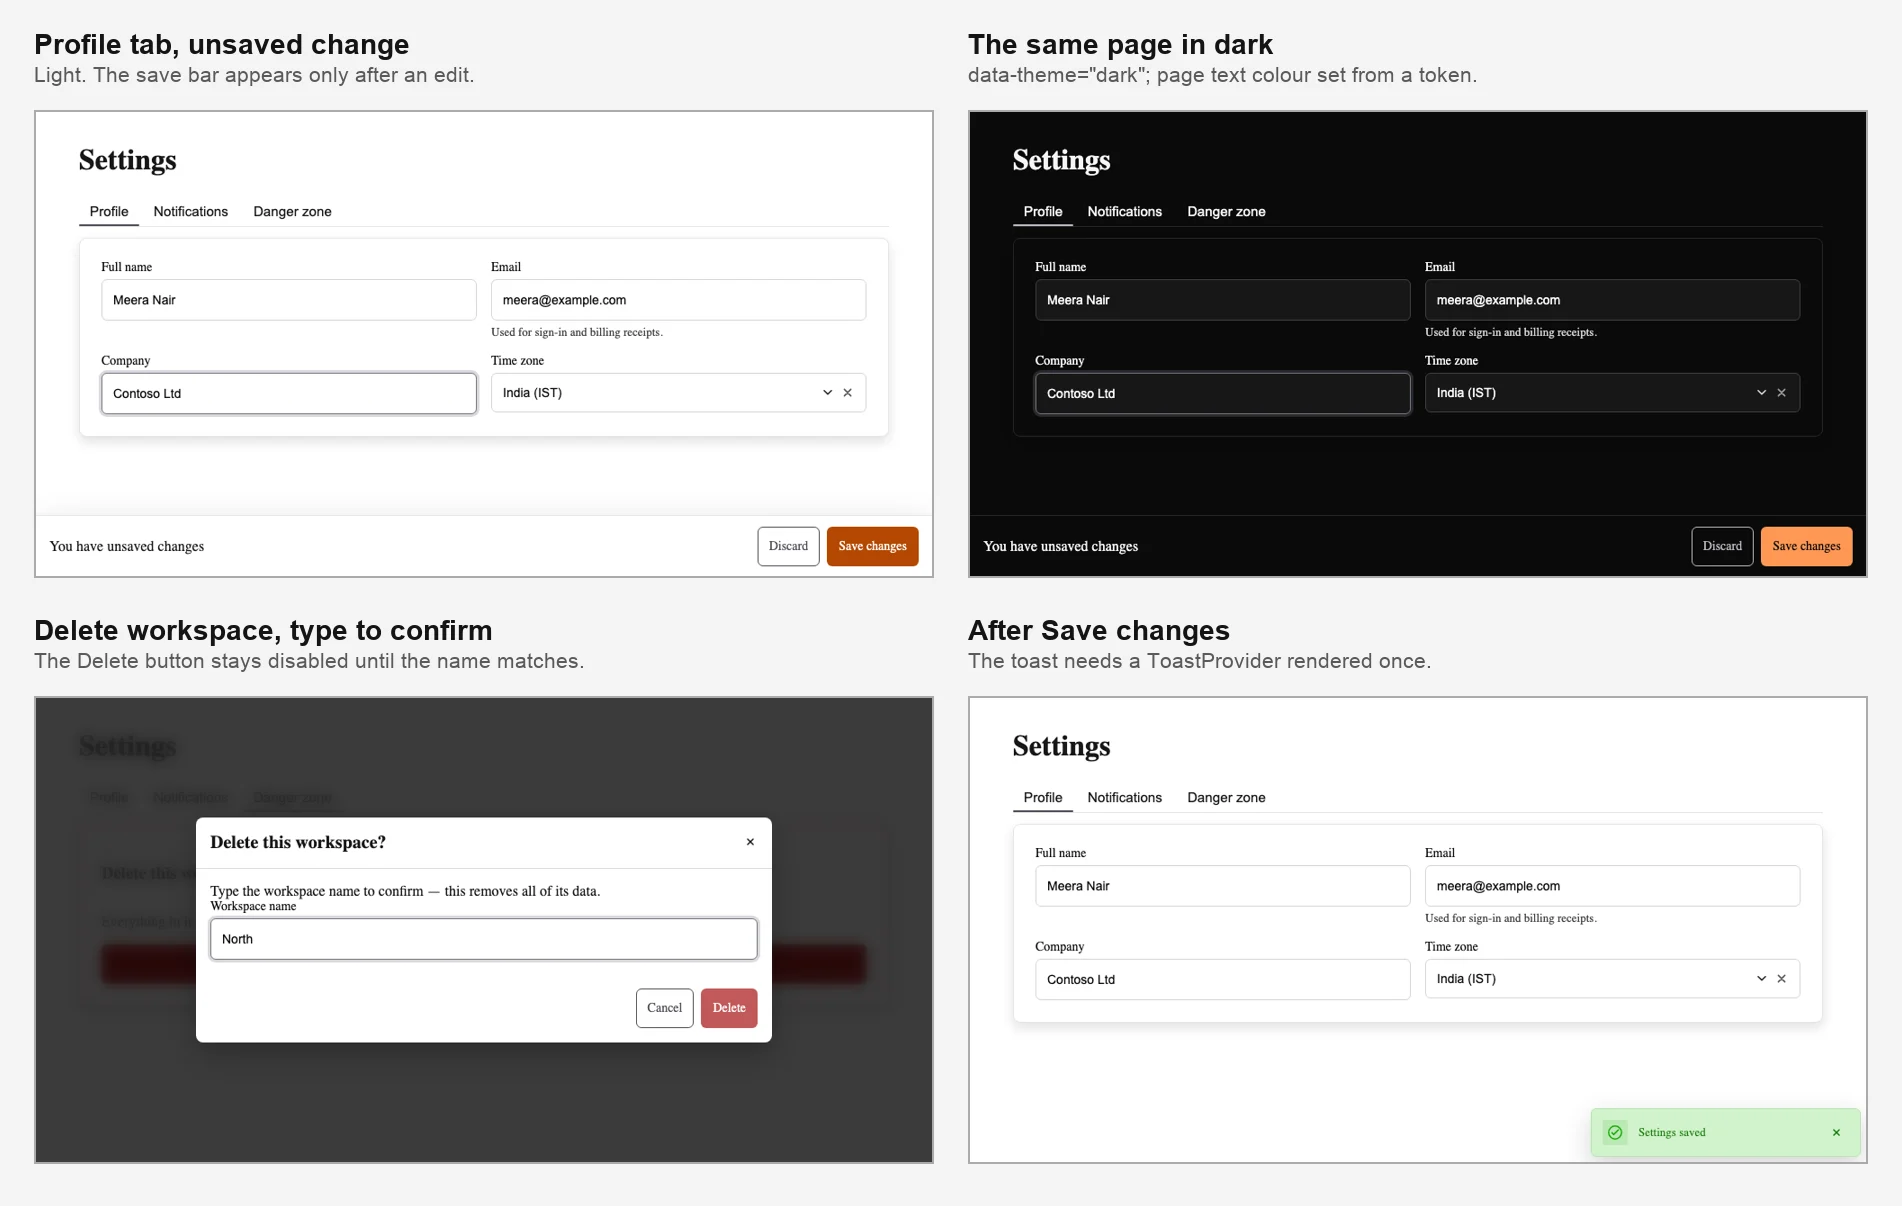Dismiss the Settings saved toast
Image resolution: width=1902 pixels, height=1206 pixels.
pyautogui.click(x=1836, y=1133)
